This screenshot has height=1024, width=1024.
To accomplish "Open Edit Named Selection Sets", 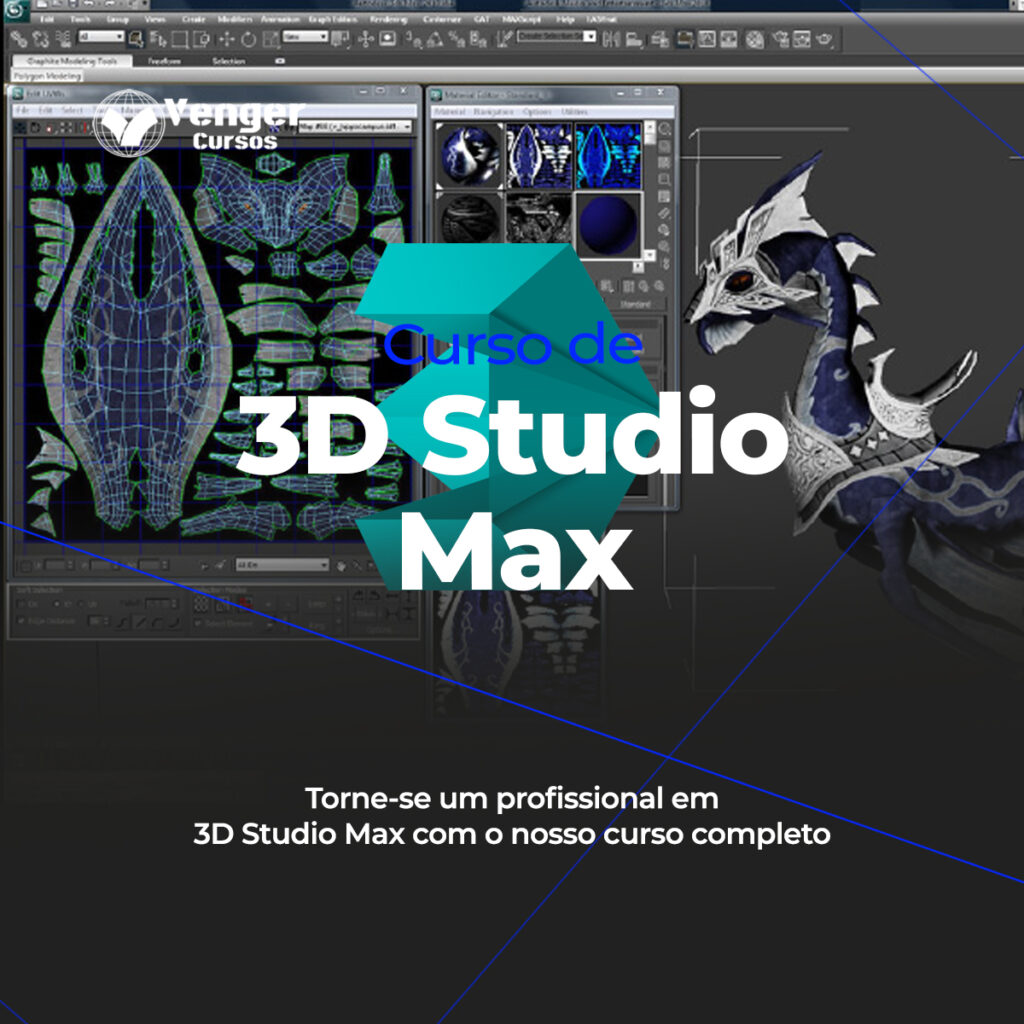I will [x=504, y=40].
